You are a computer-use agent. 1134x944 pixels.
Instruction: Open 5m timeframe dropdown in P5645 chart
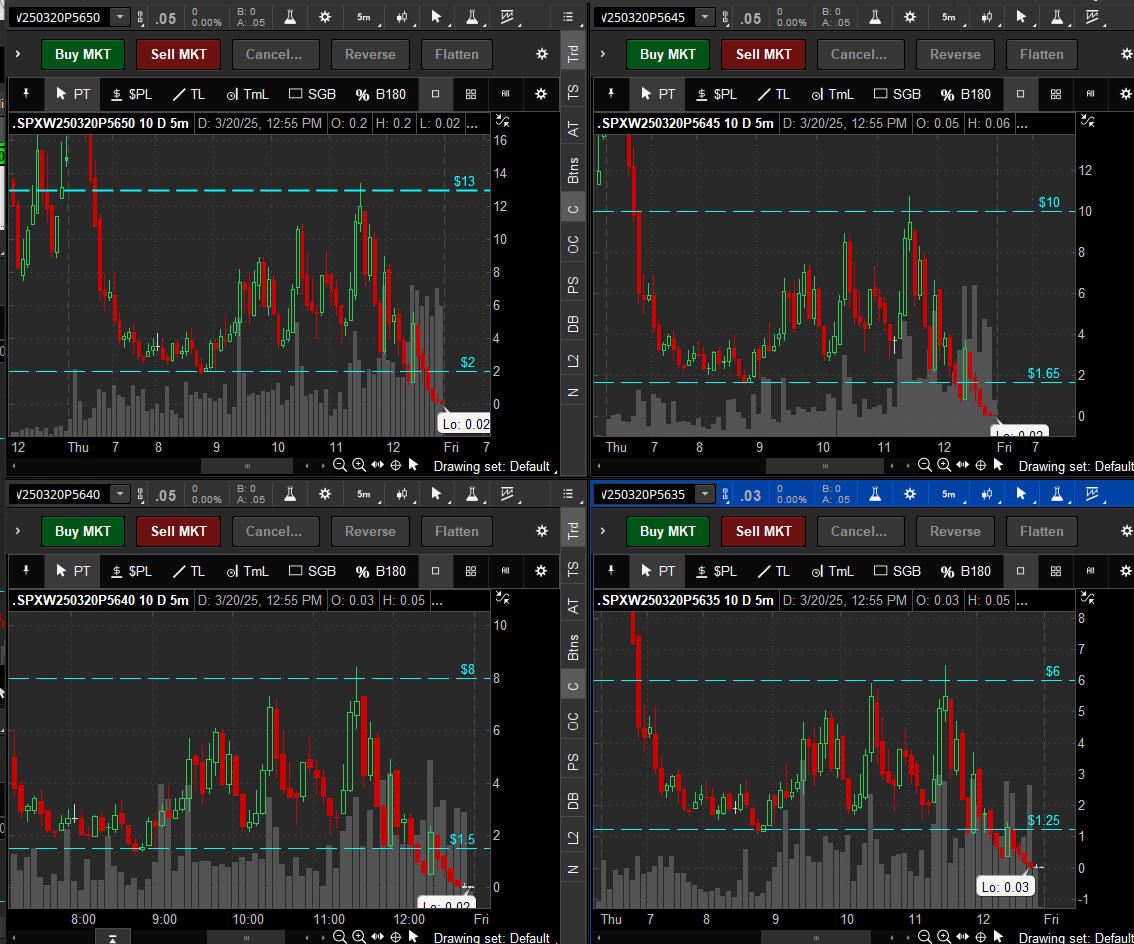948,17
